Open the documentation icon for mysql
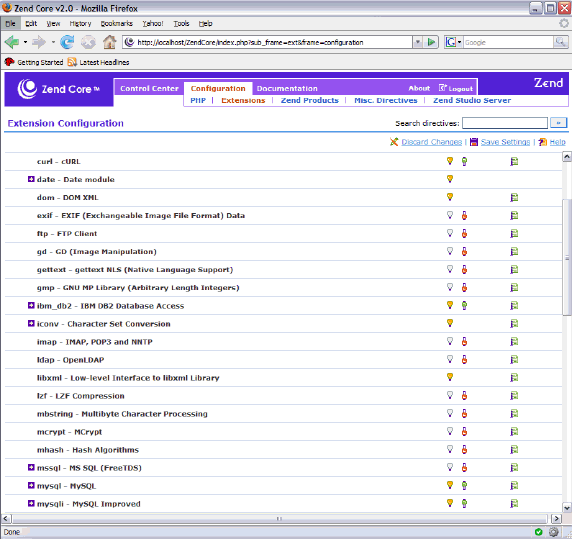The height and width of the screenshot is (539, 572). [x=514, y=485]
